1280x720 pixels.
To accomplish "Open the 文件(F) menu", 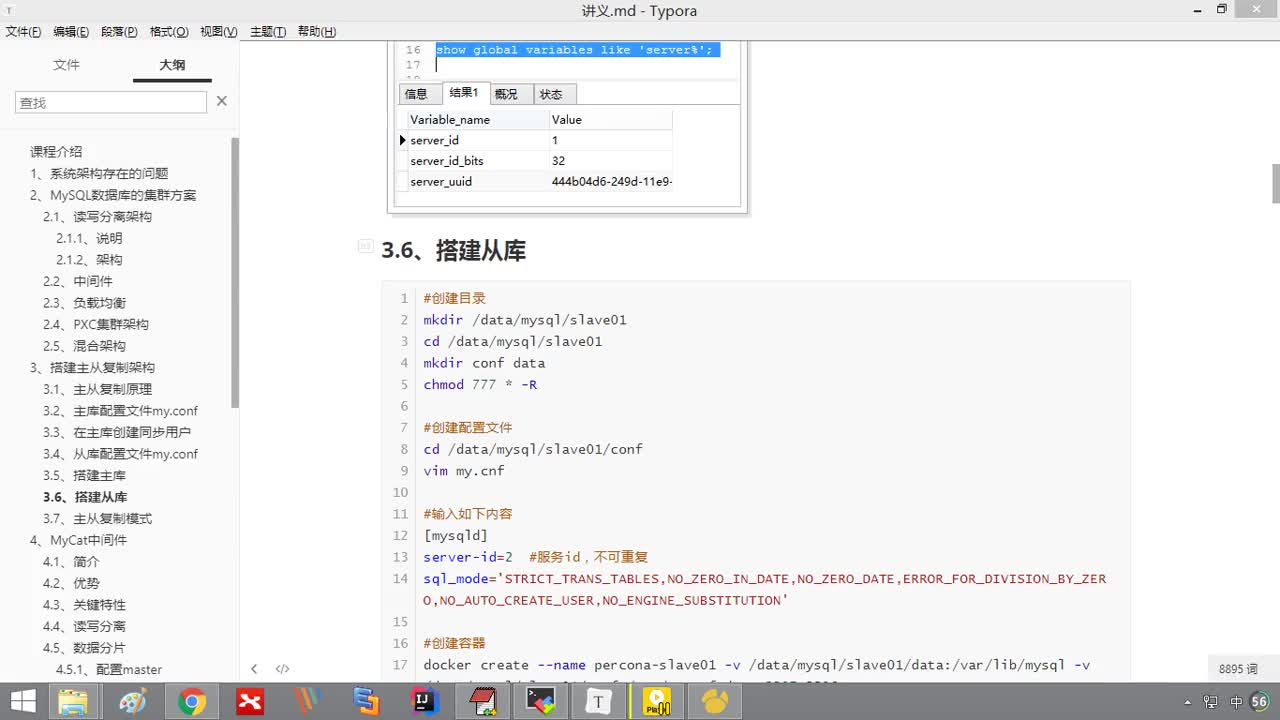I will pyautogui.click(x=23, y=32).
